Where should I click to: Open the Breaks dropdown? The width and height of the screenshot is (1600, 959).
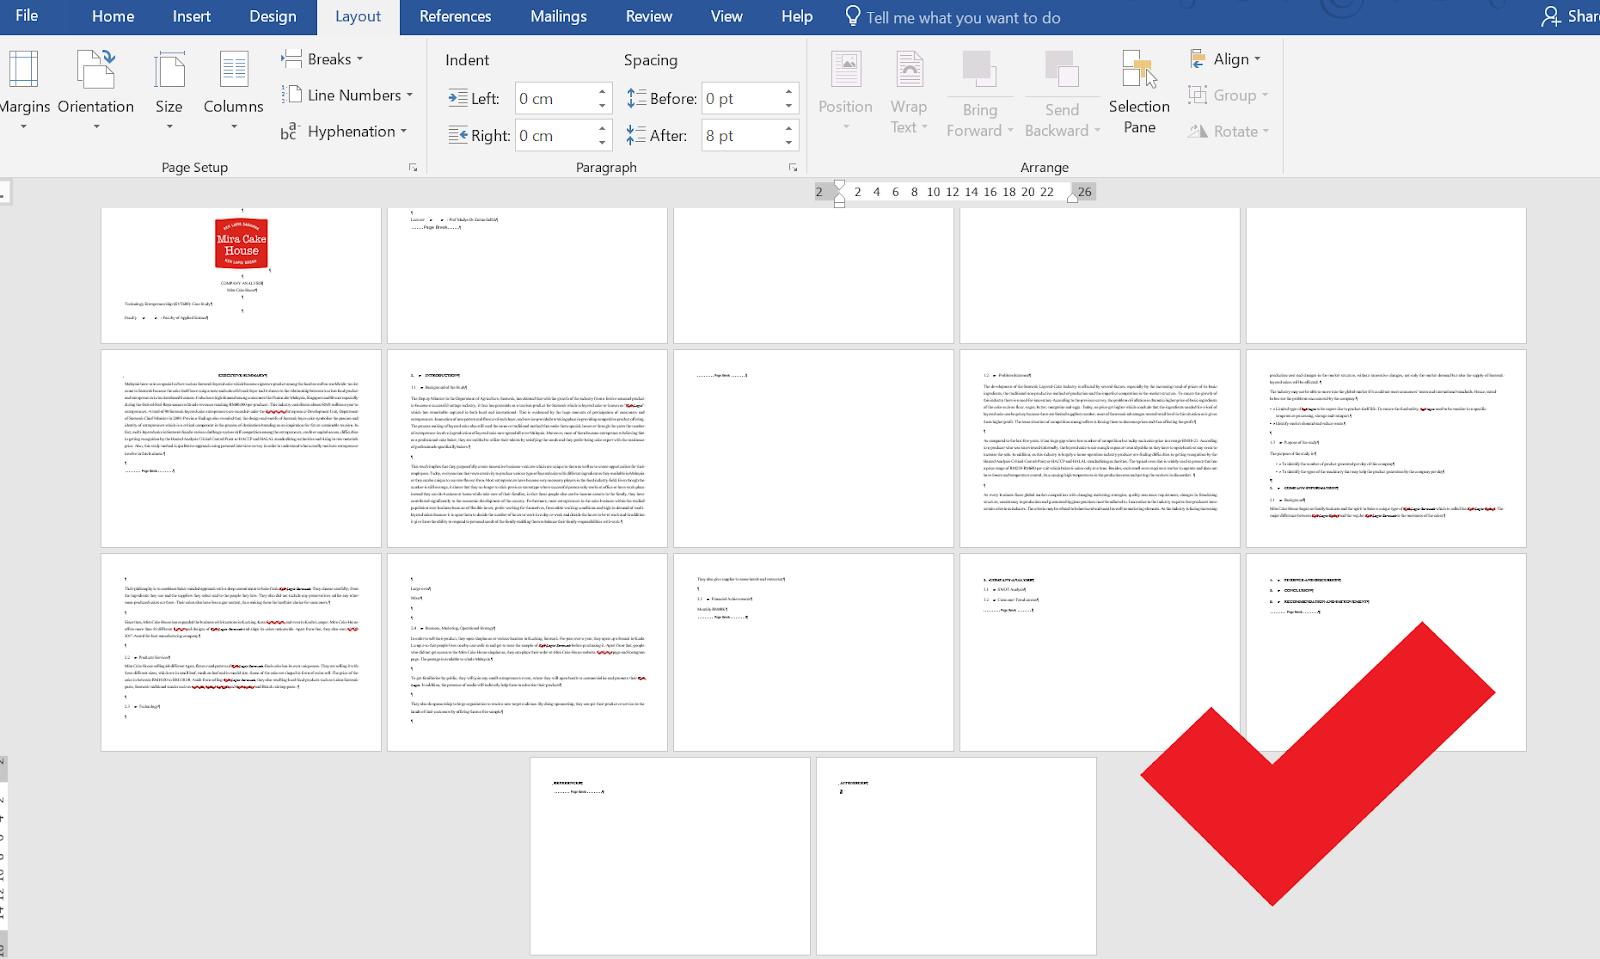[323, 58]
